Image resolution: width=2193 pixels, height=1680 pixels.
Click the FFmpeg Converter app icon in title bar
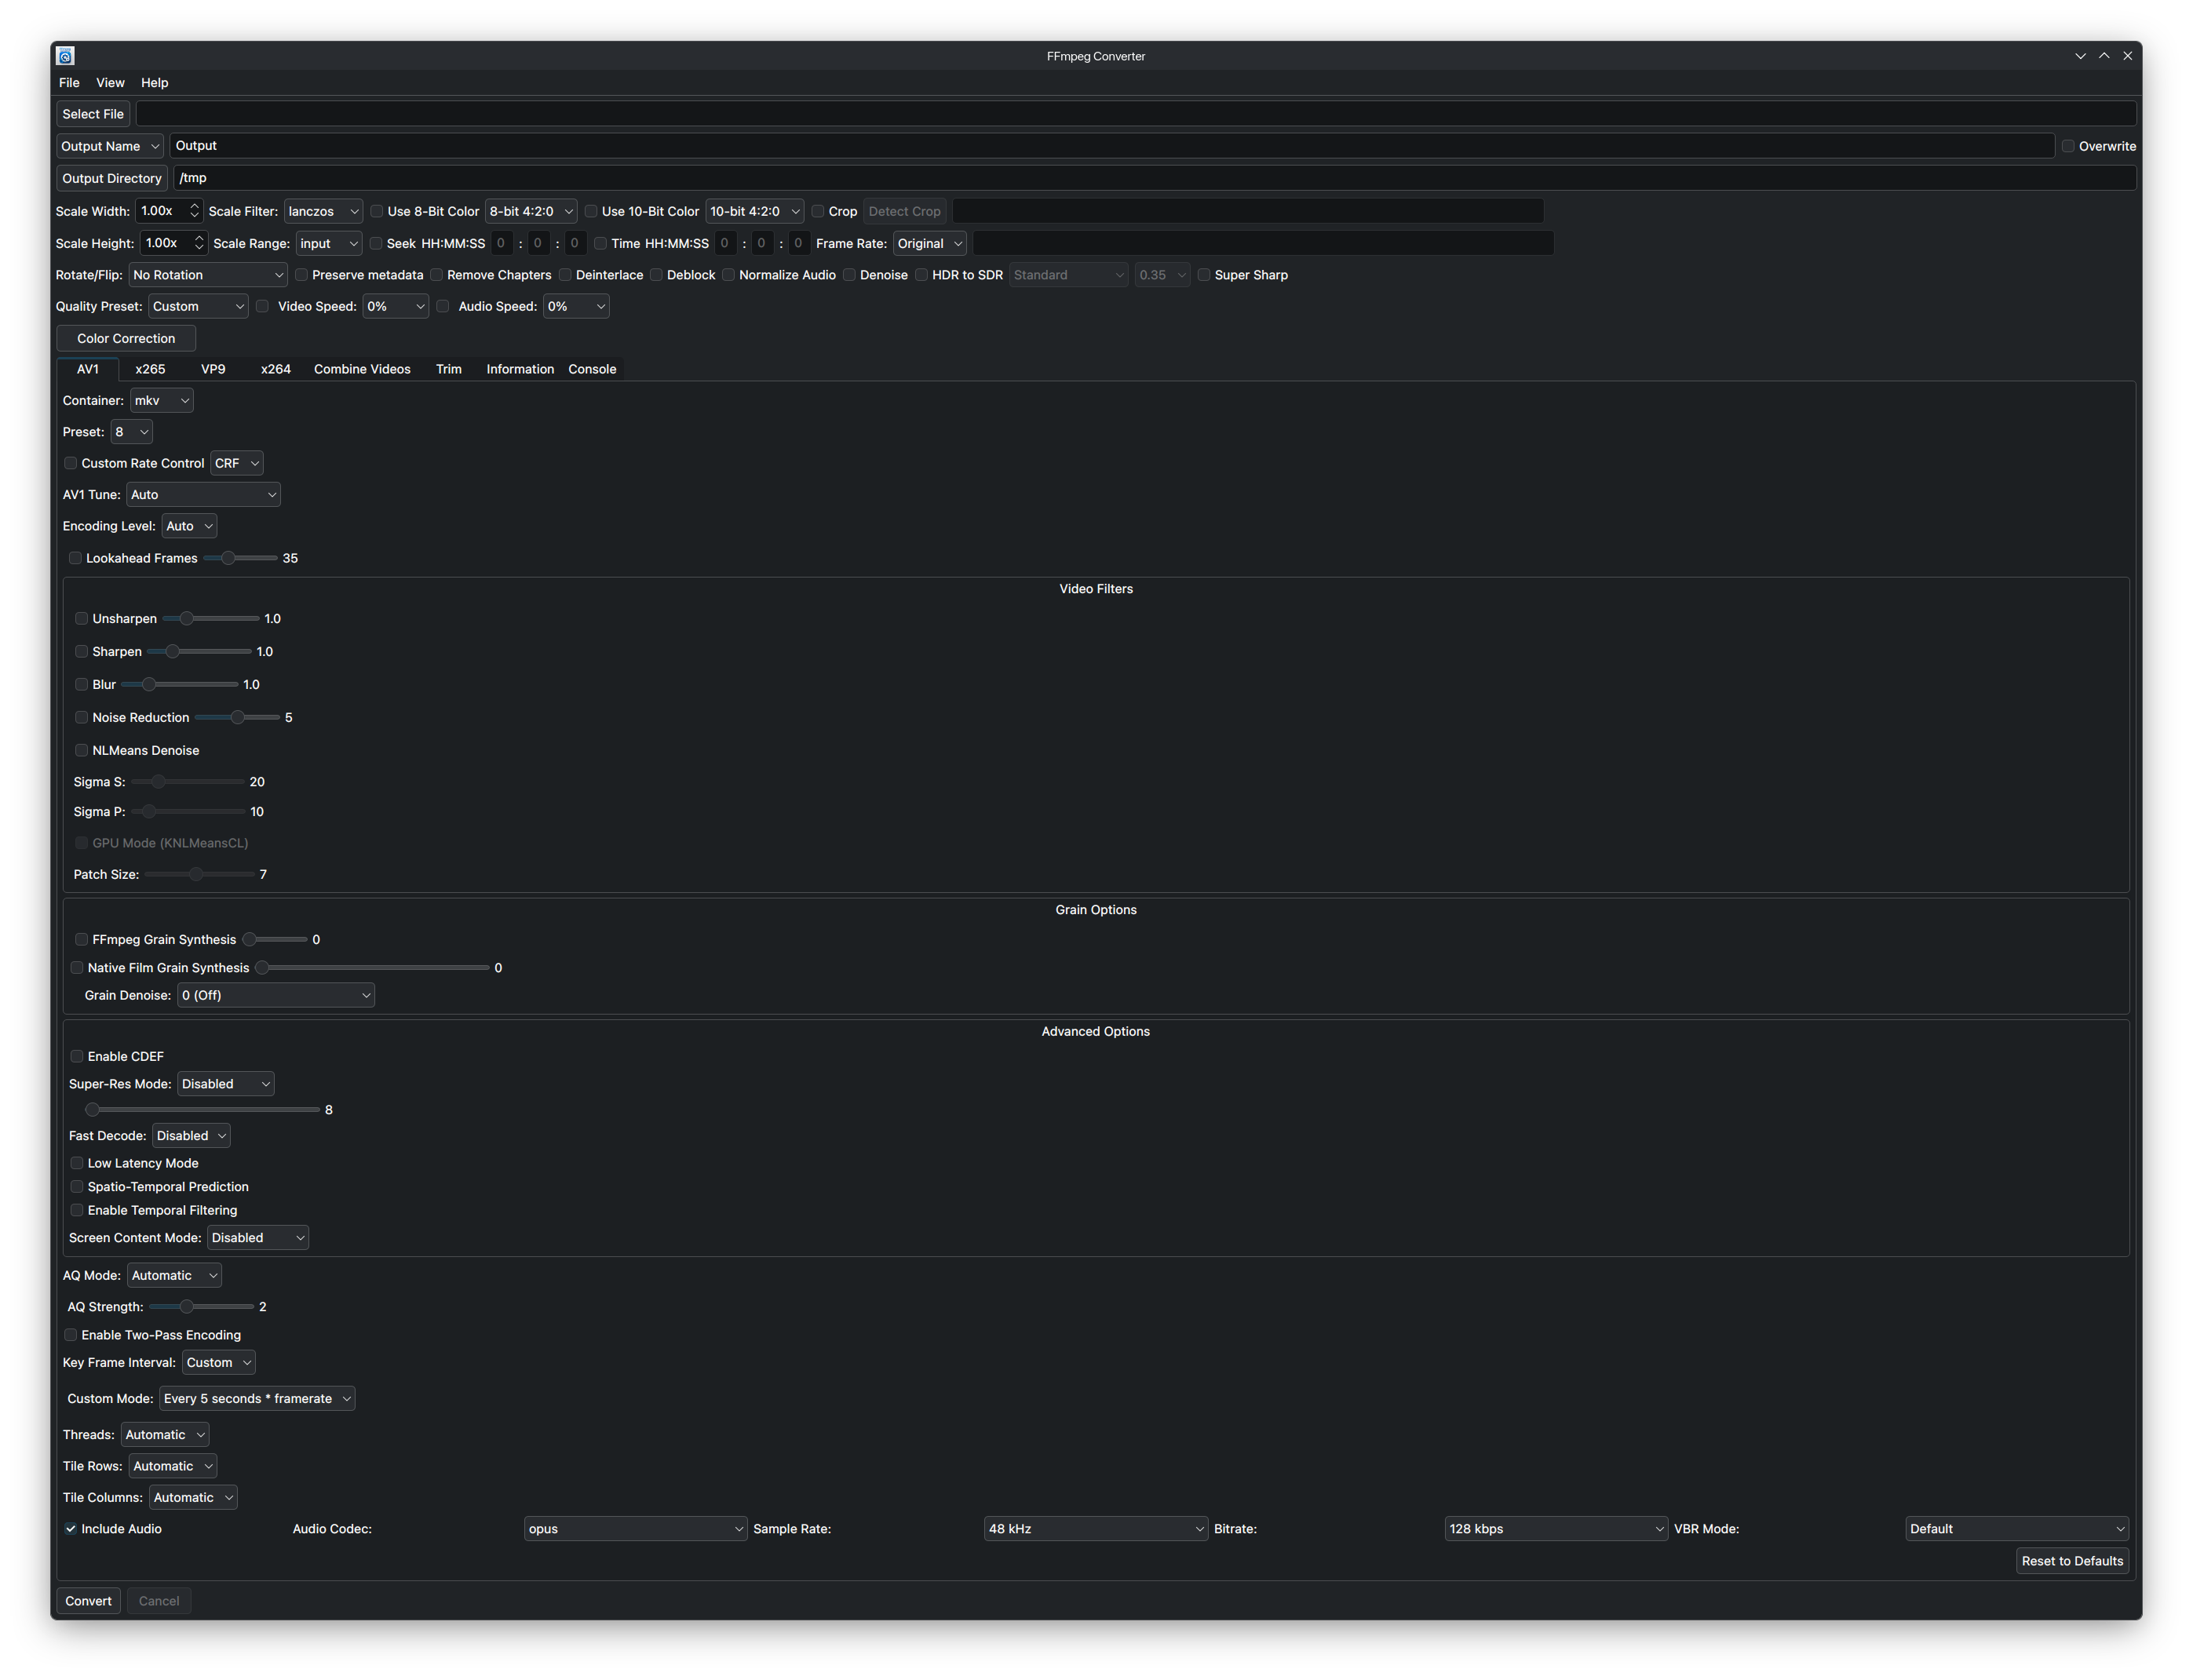tap(66, 56)
